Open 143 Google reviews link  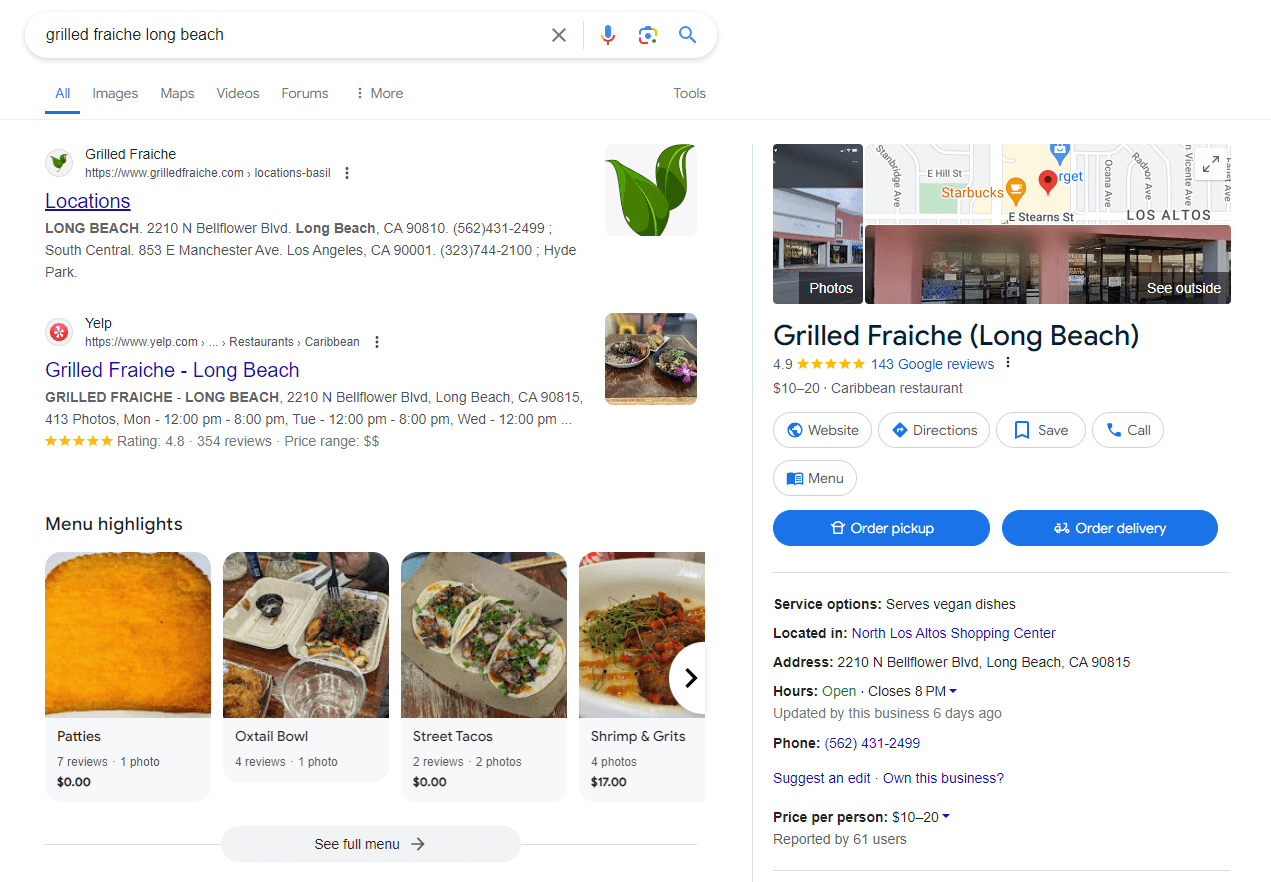point(932,364)
